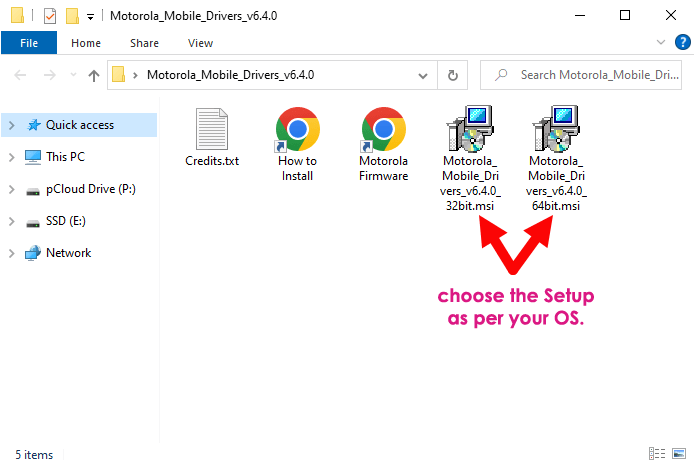Click the SSD (E:) drive icon
The image size is (695, 467).
pos(33,223)
